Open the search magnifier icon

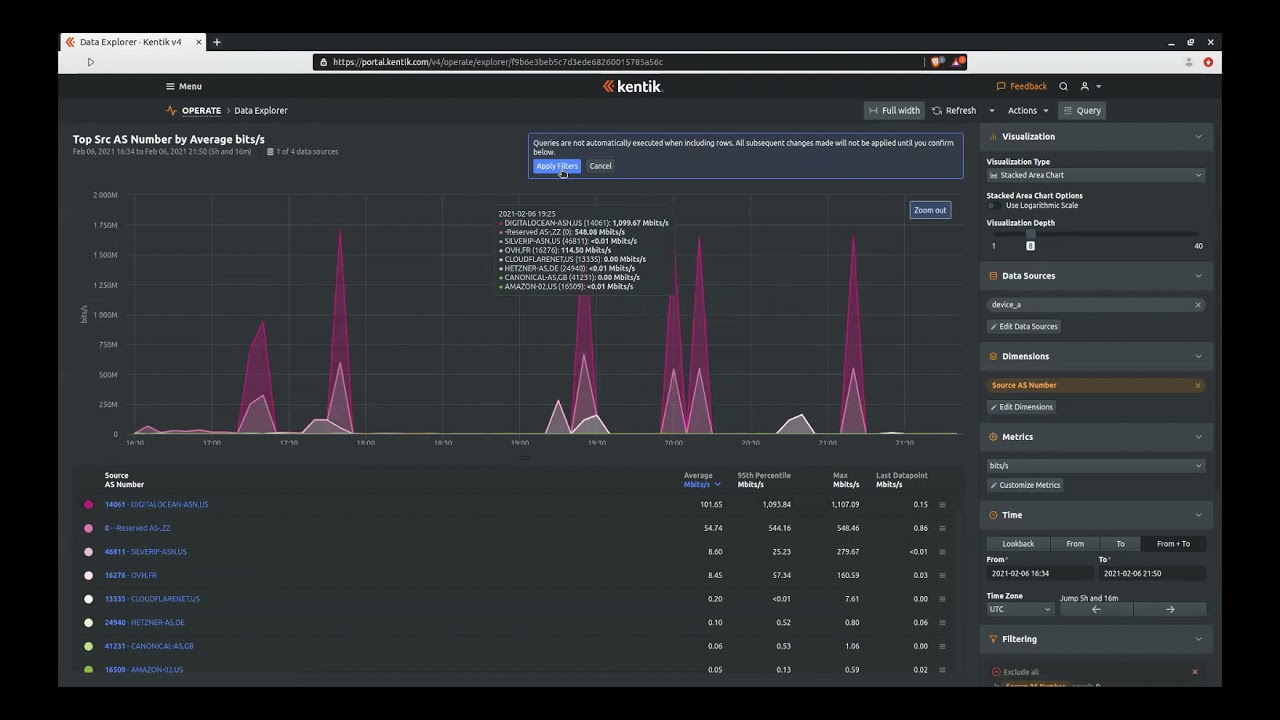tap(1063, 86)
